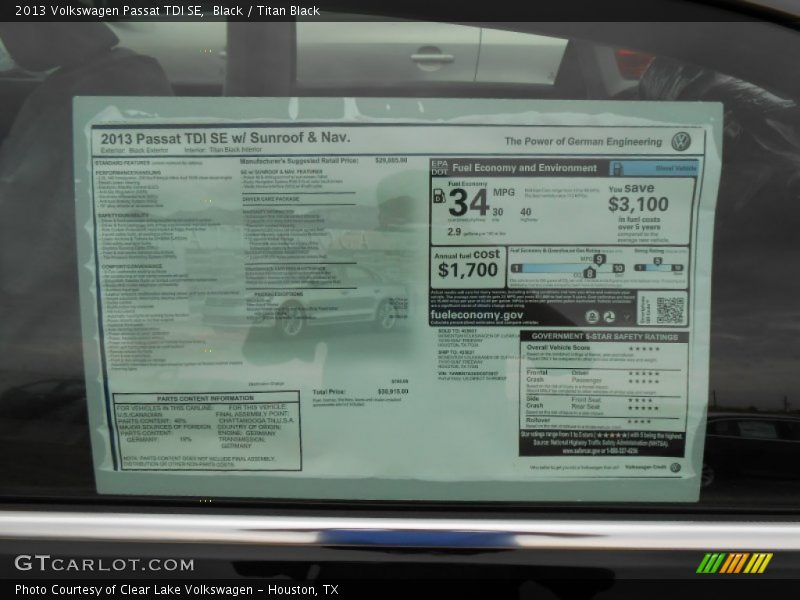This screenshot has width=800, height=600.
Task: Click the QR code on the fuel label
Action: point(669,309)
